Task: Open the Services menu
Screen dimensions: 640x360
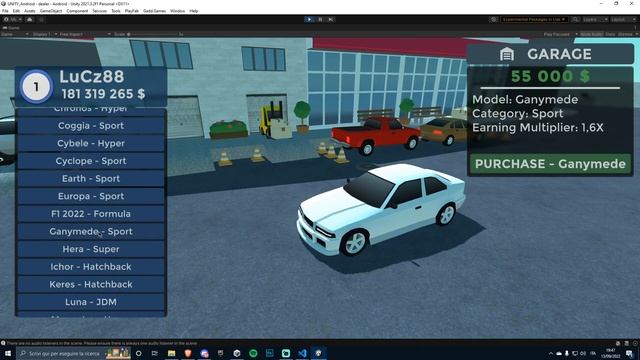Action: click(x=100, y=11)
